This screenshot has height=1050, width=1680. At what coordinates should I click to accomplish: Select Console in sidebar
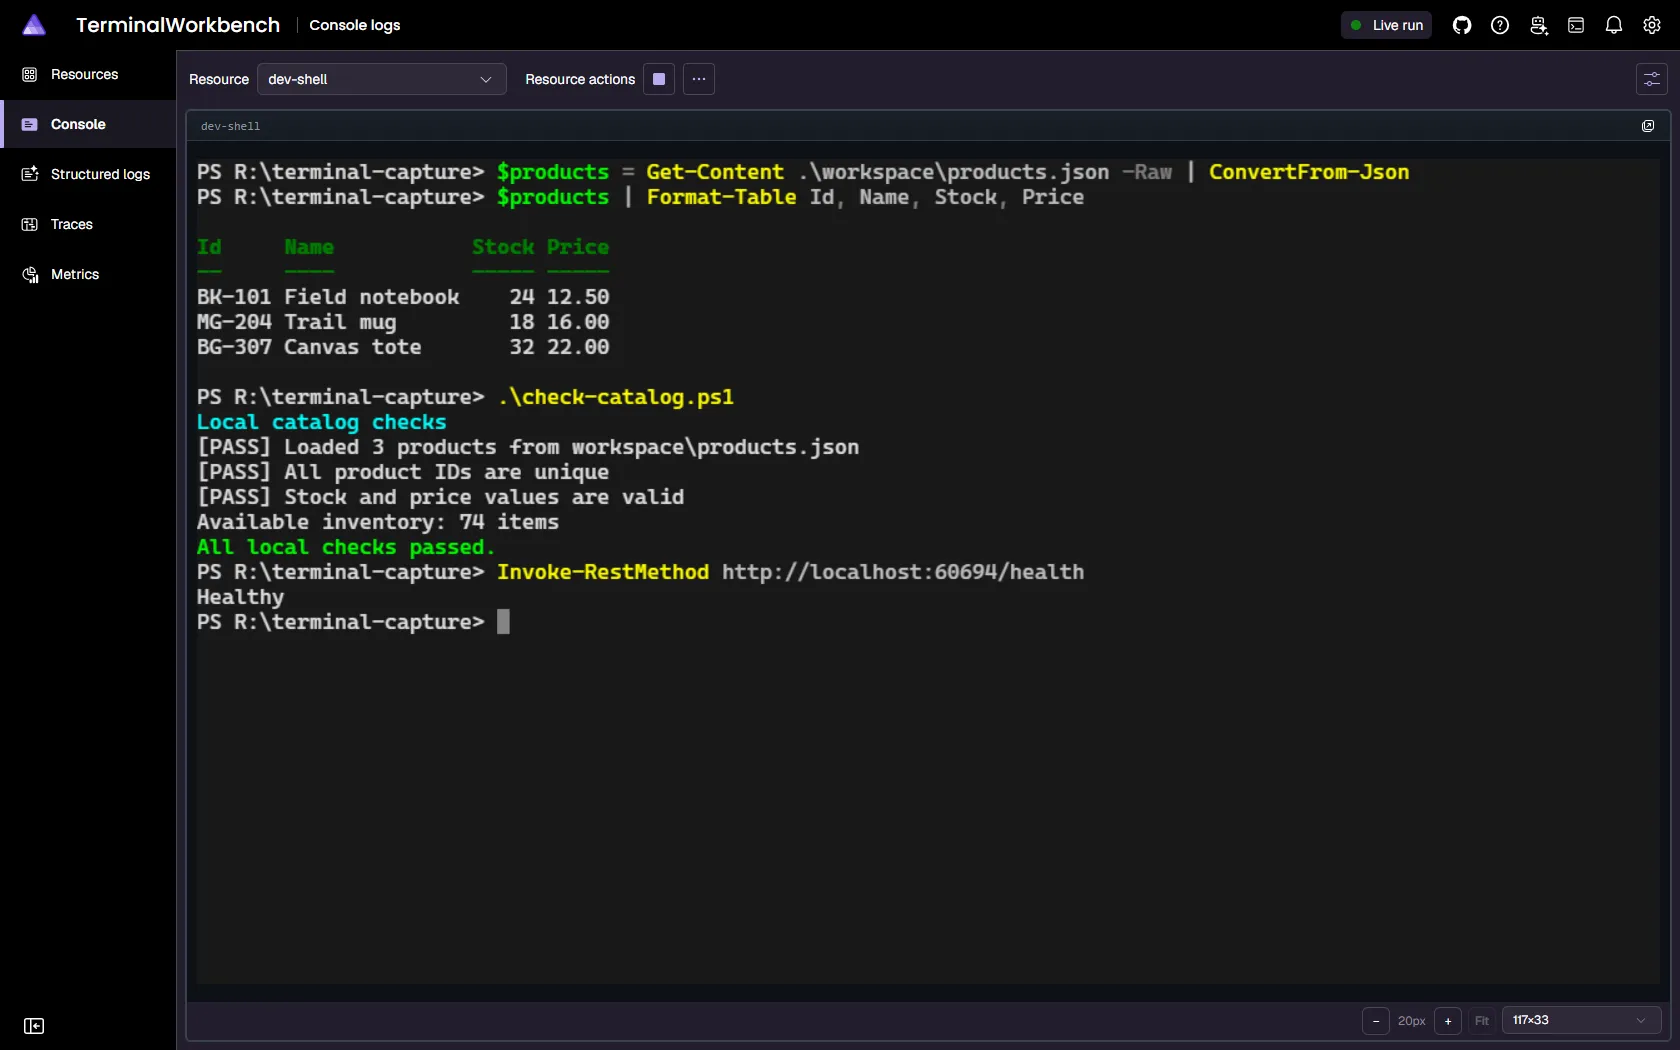(x=88, y=125)
